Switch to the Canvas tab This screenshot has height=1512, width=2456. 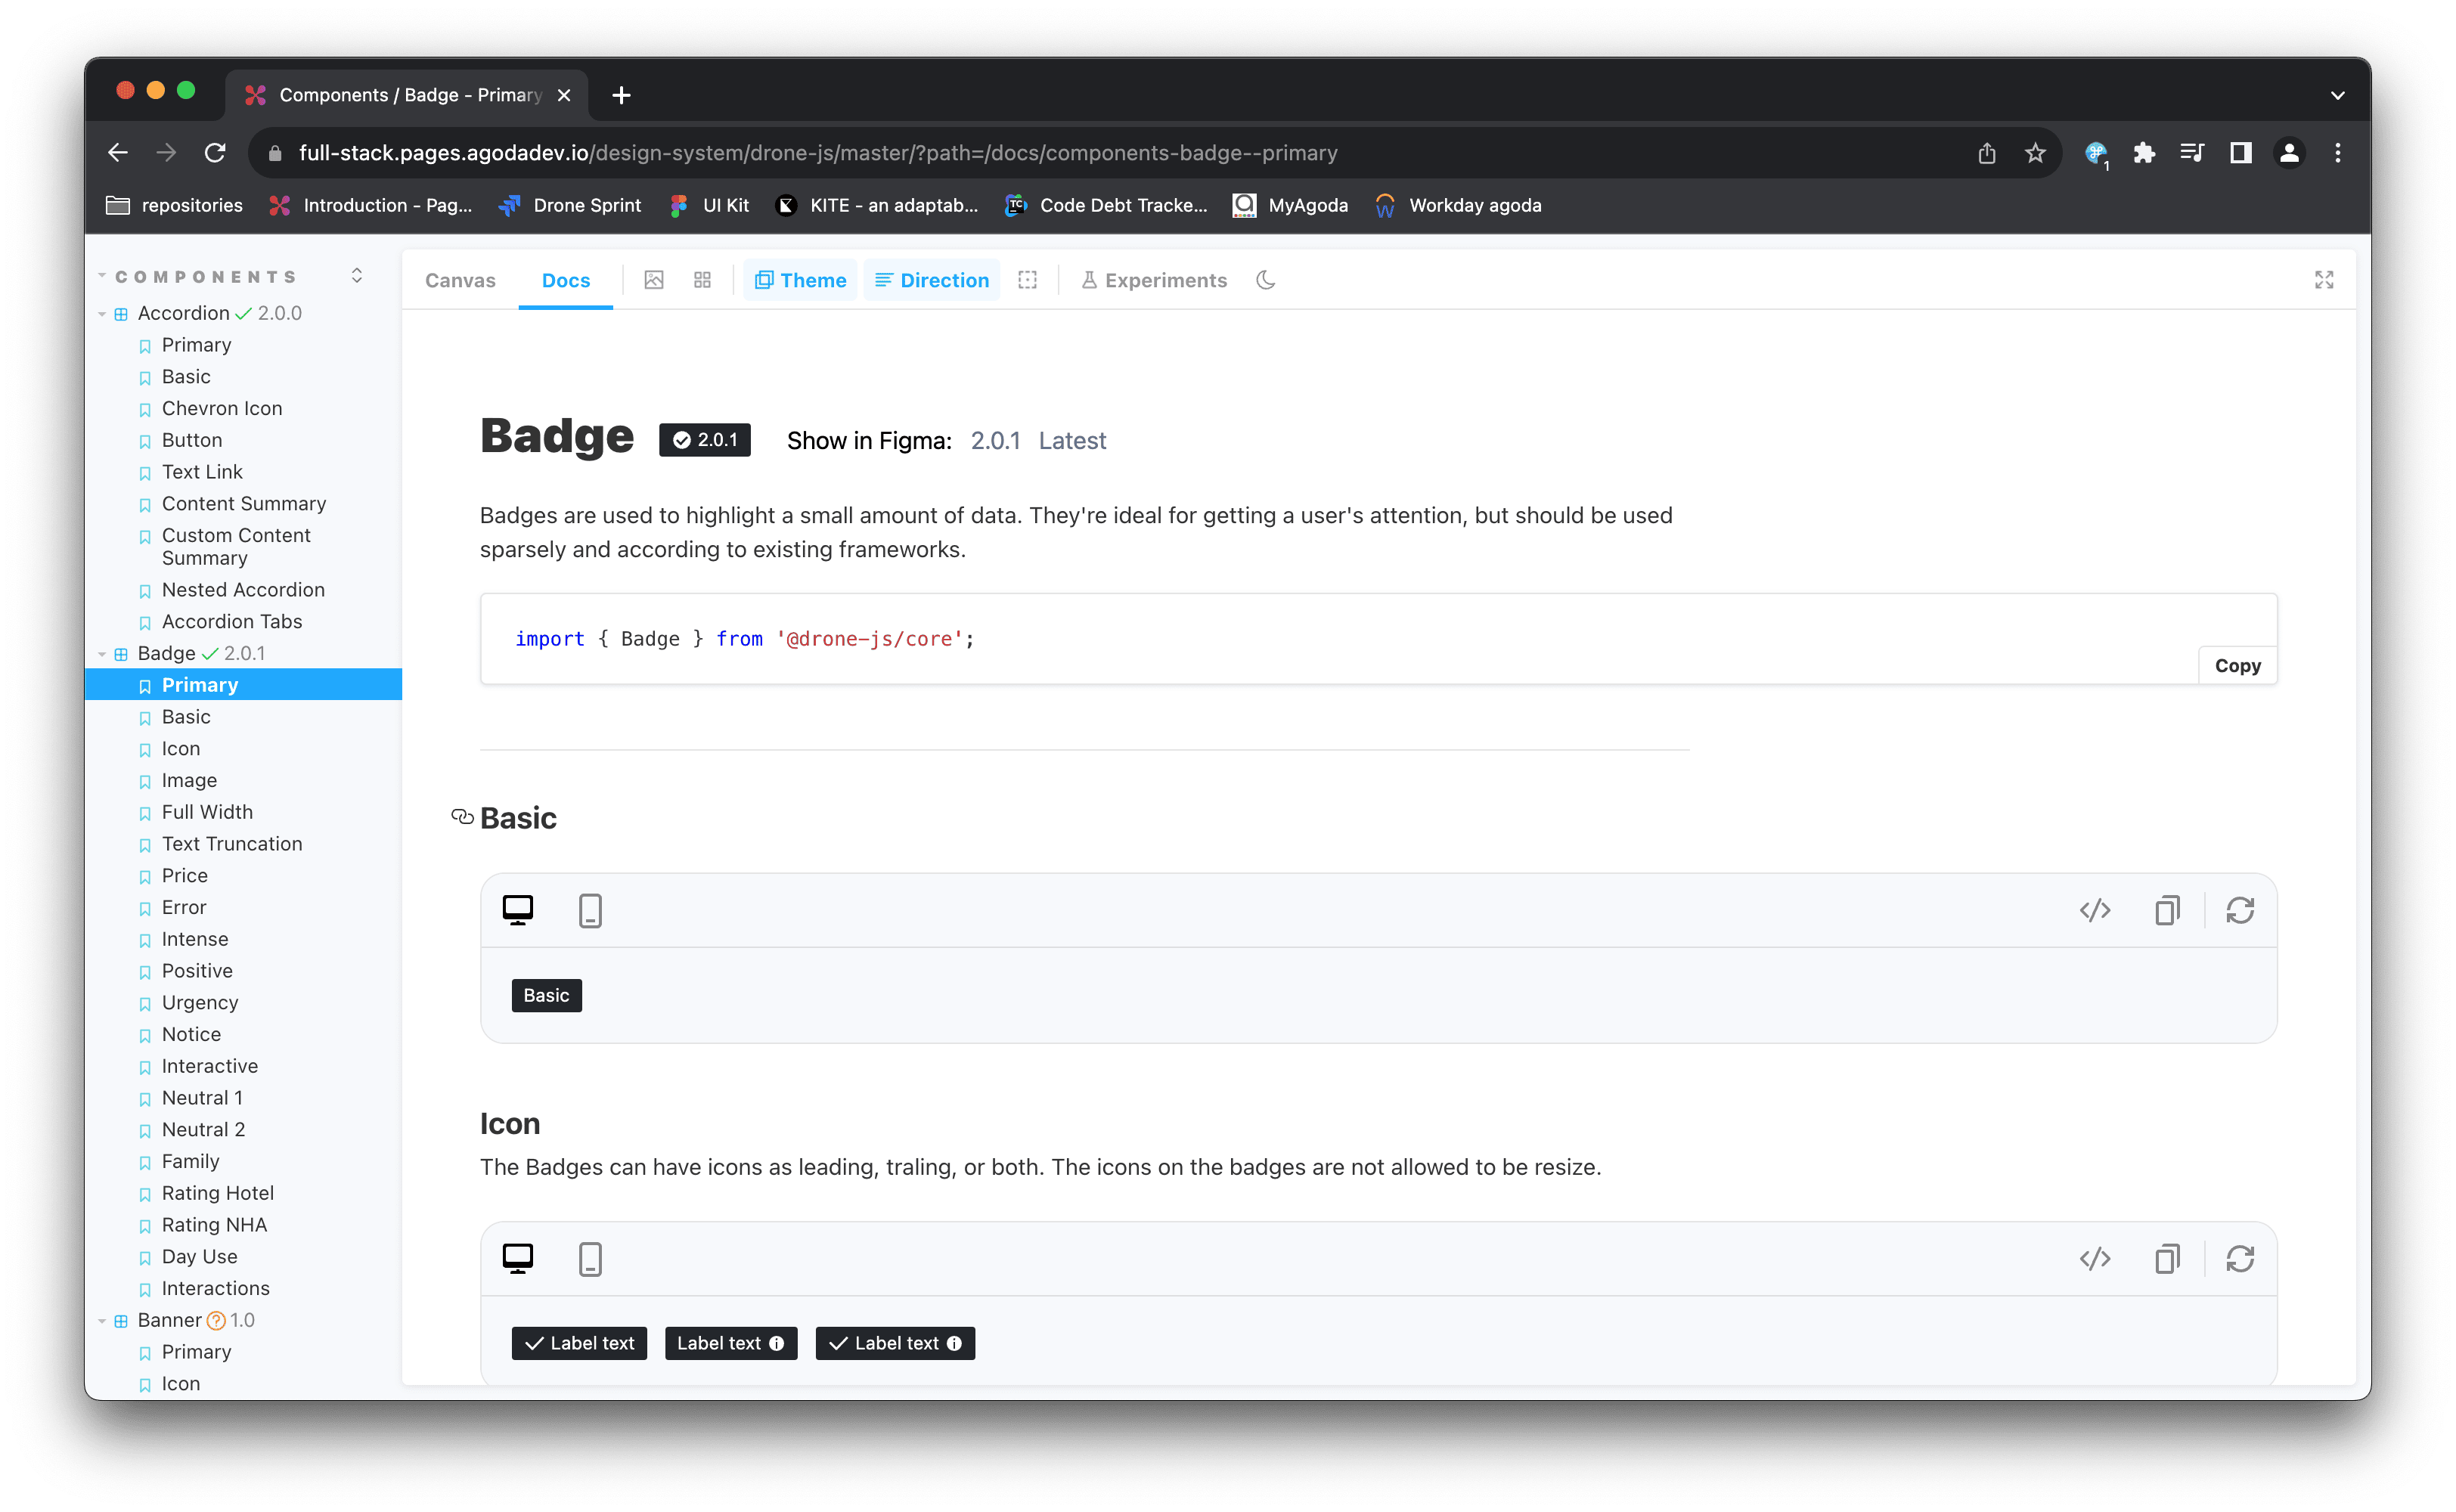[460, 280]
